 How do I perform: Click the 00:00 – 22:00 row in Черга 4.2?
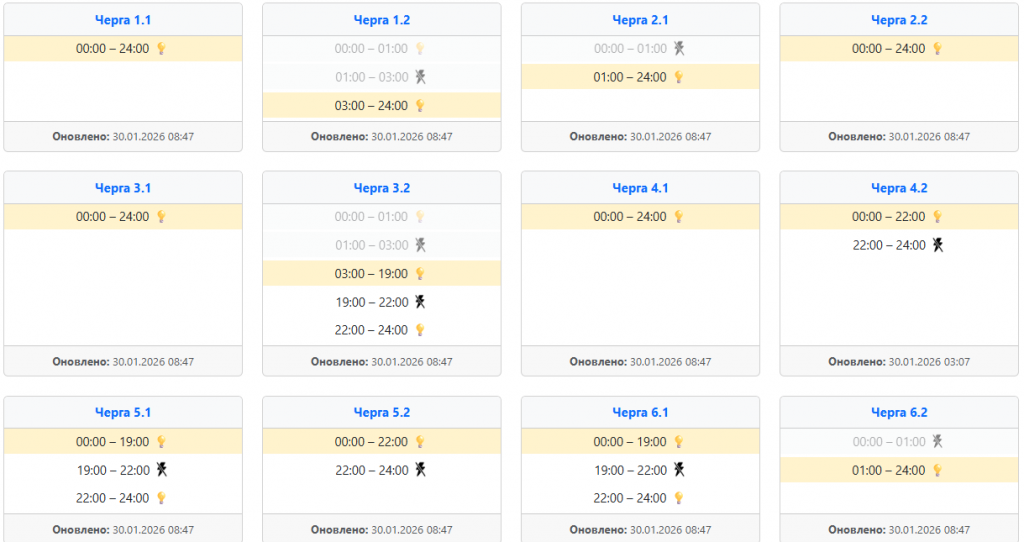tap(899, 217)
